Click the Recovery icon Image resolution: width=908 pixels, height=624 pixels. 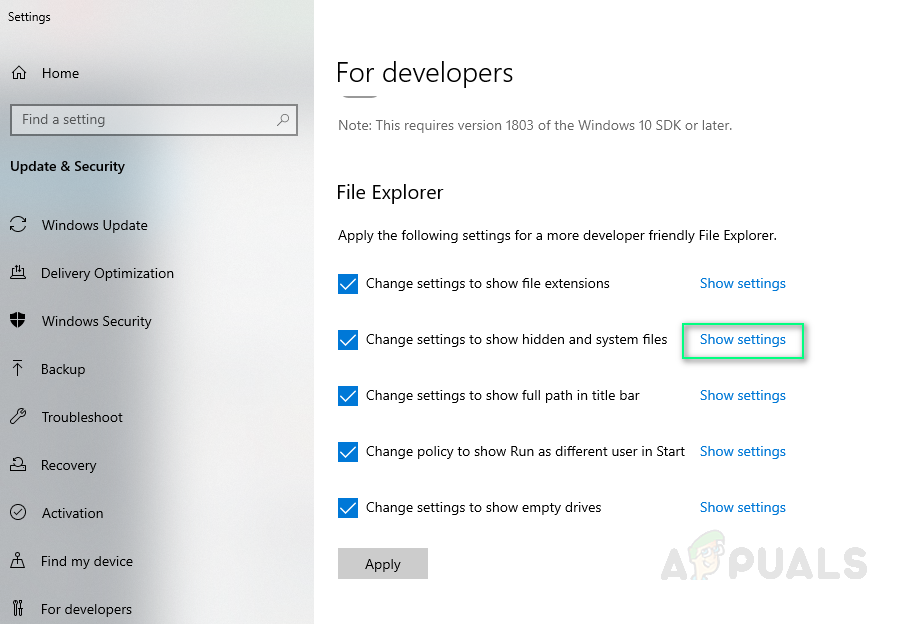coord(19,465)
